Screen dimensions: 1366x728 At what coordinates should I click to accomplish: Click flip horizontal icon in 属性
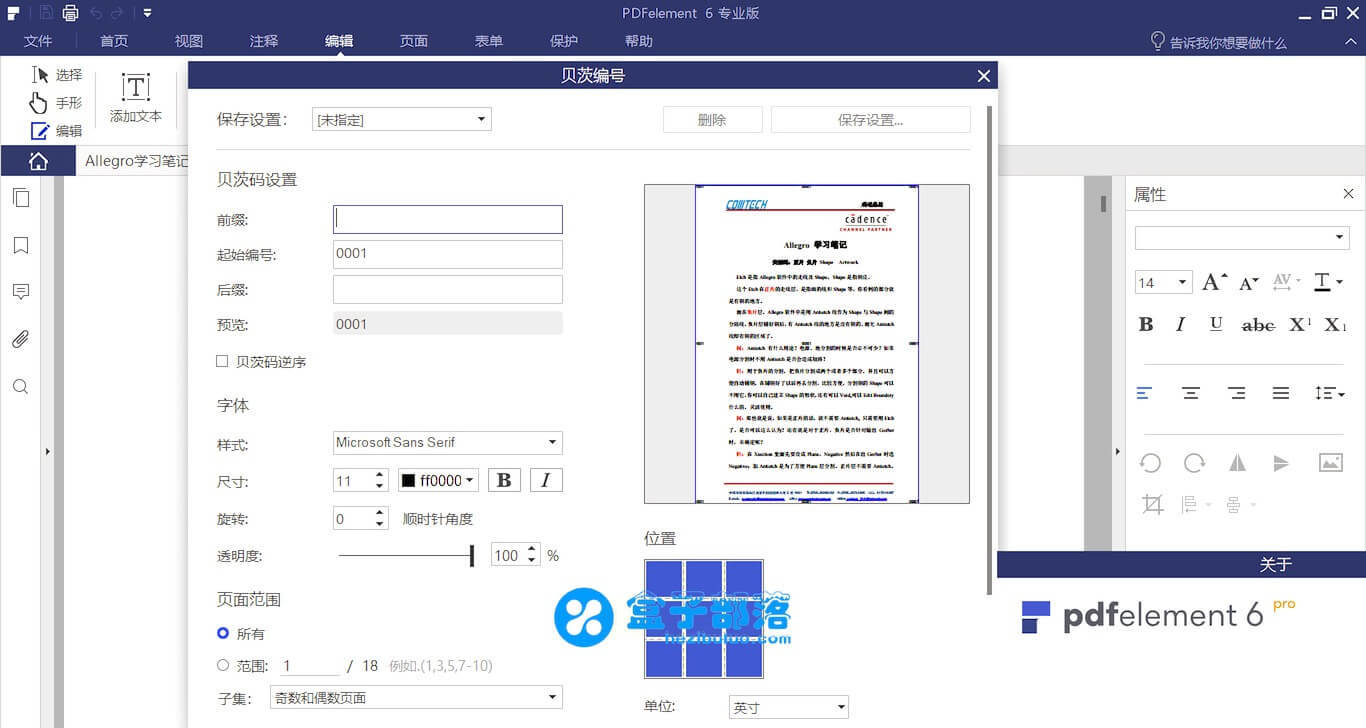(x=1238, y=463)
